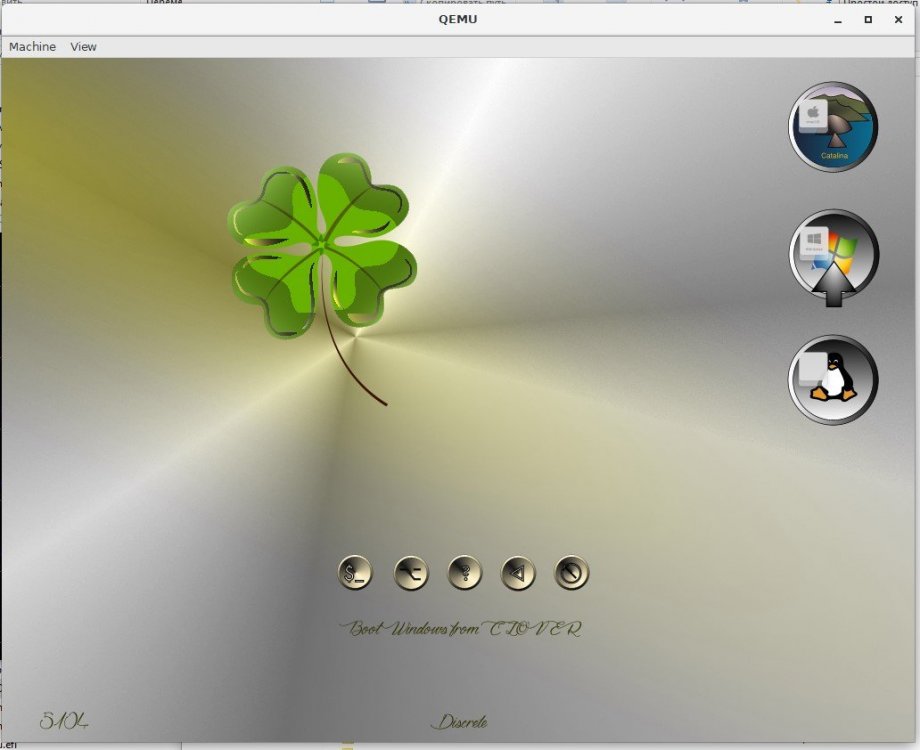Click the shutdown power icon
The image size is (920, 750).
[571, 573]
